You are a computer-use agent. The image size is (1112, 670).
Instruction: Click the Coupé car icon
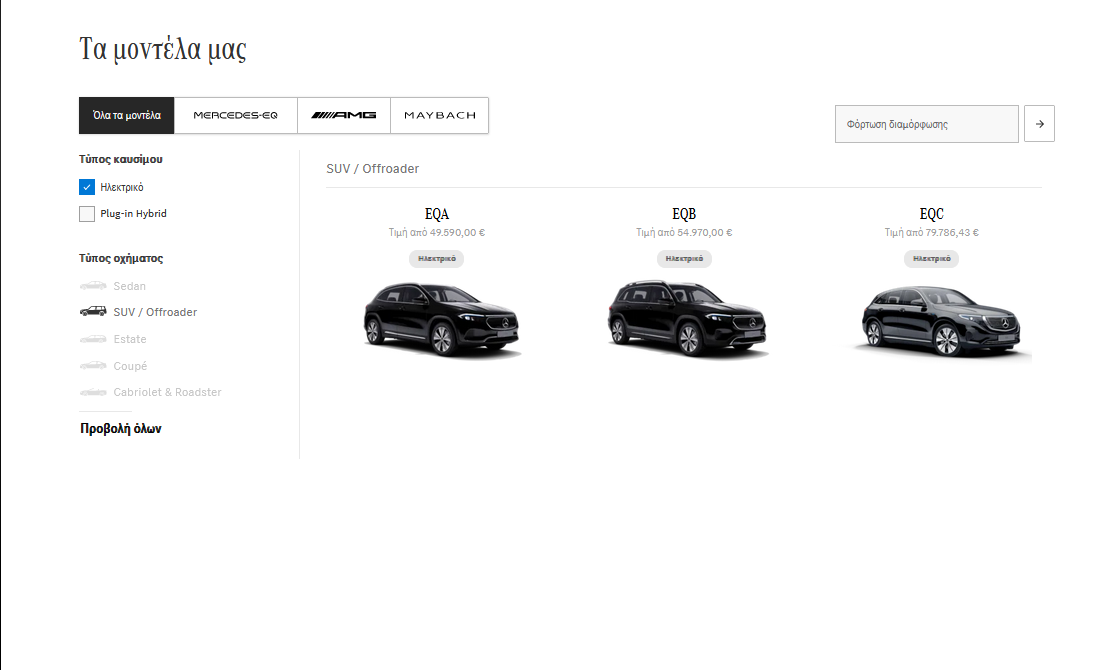93,366
